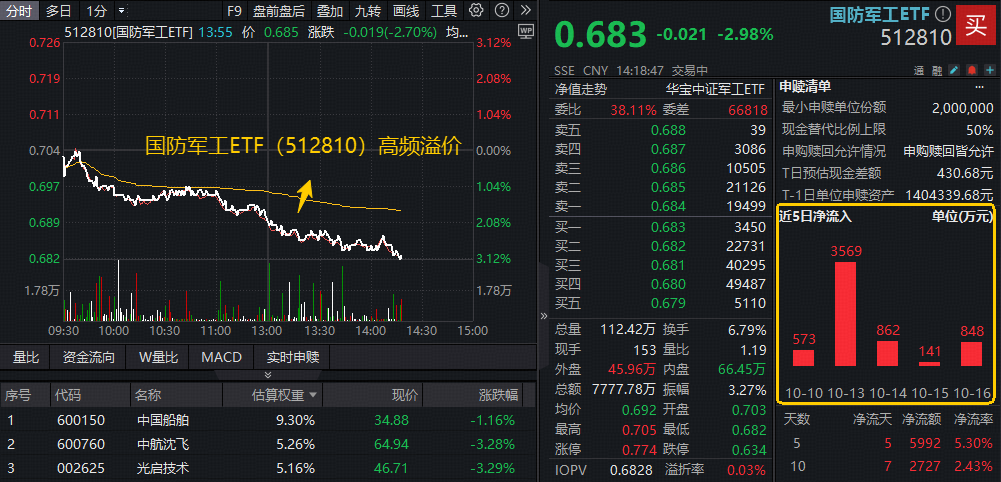Expand indicator panel double chevron below tabs

[269, 375]
